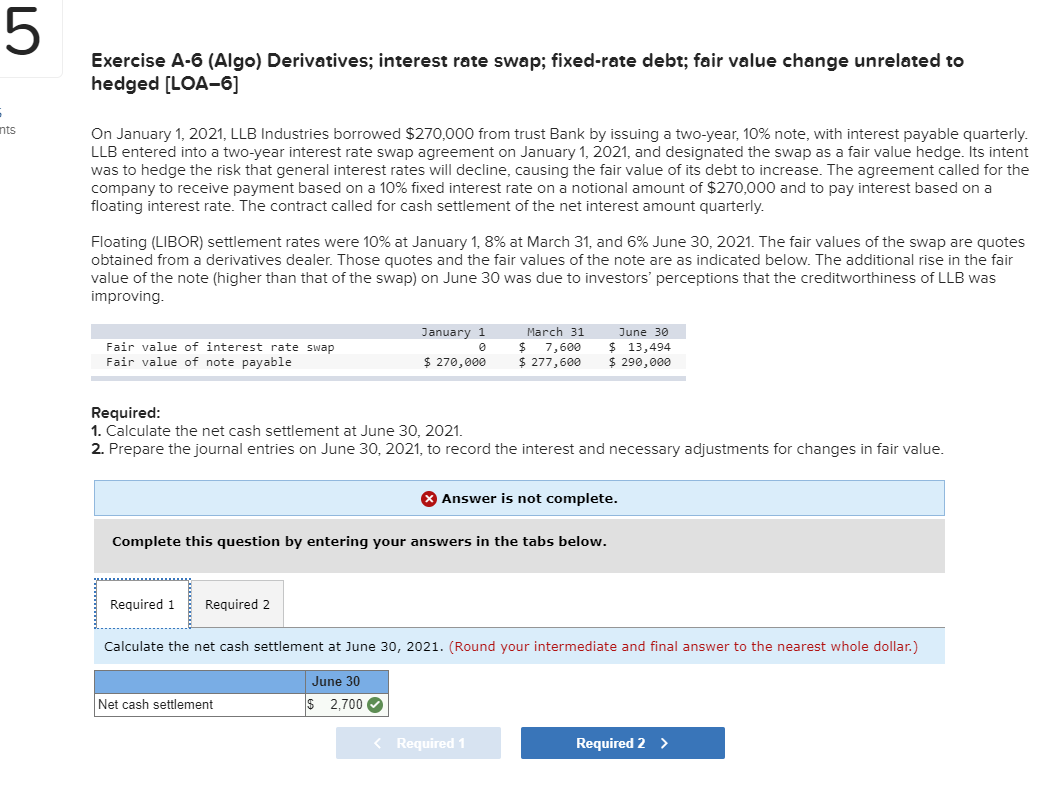
Task: Click the Required 2 navigation button
Action: (622, 742)
